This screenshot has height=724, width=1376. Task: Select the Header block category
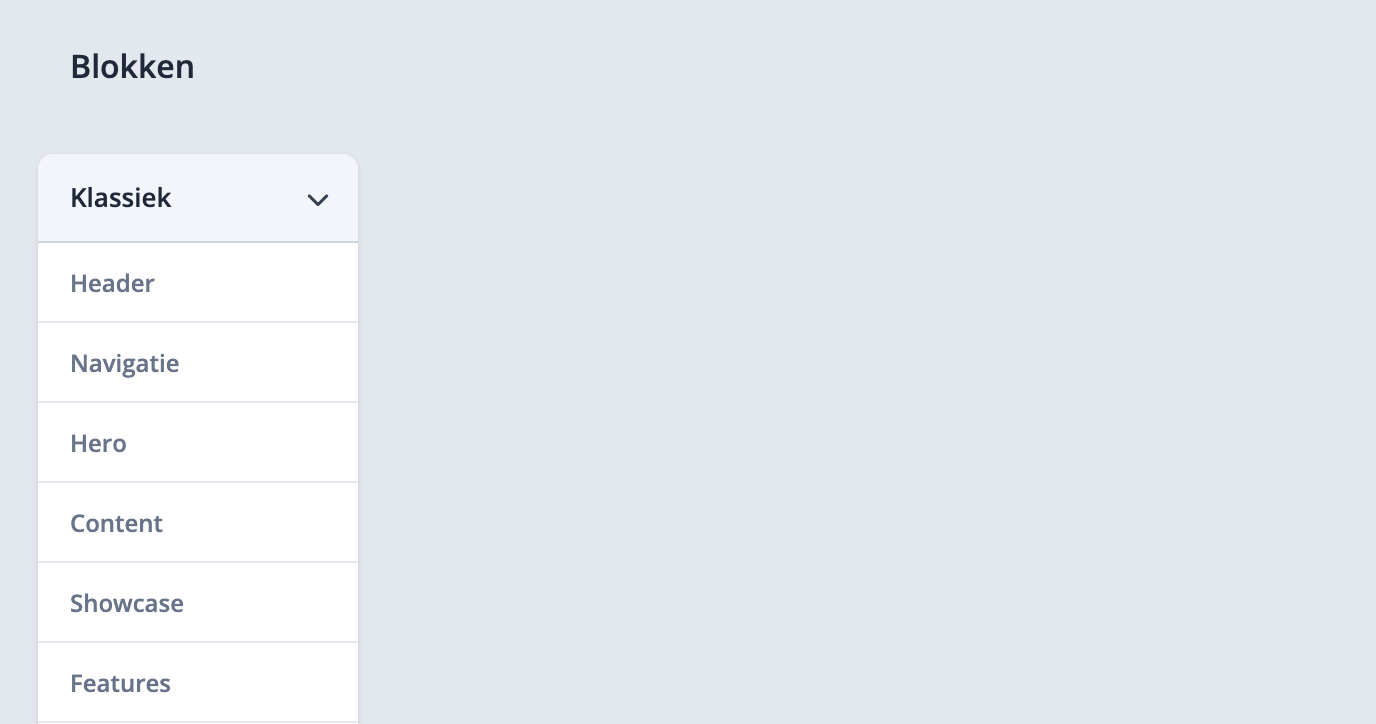tap(198, 283)
